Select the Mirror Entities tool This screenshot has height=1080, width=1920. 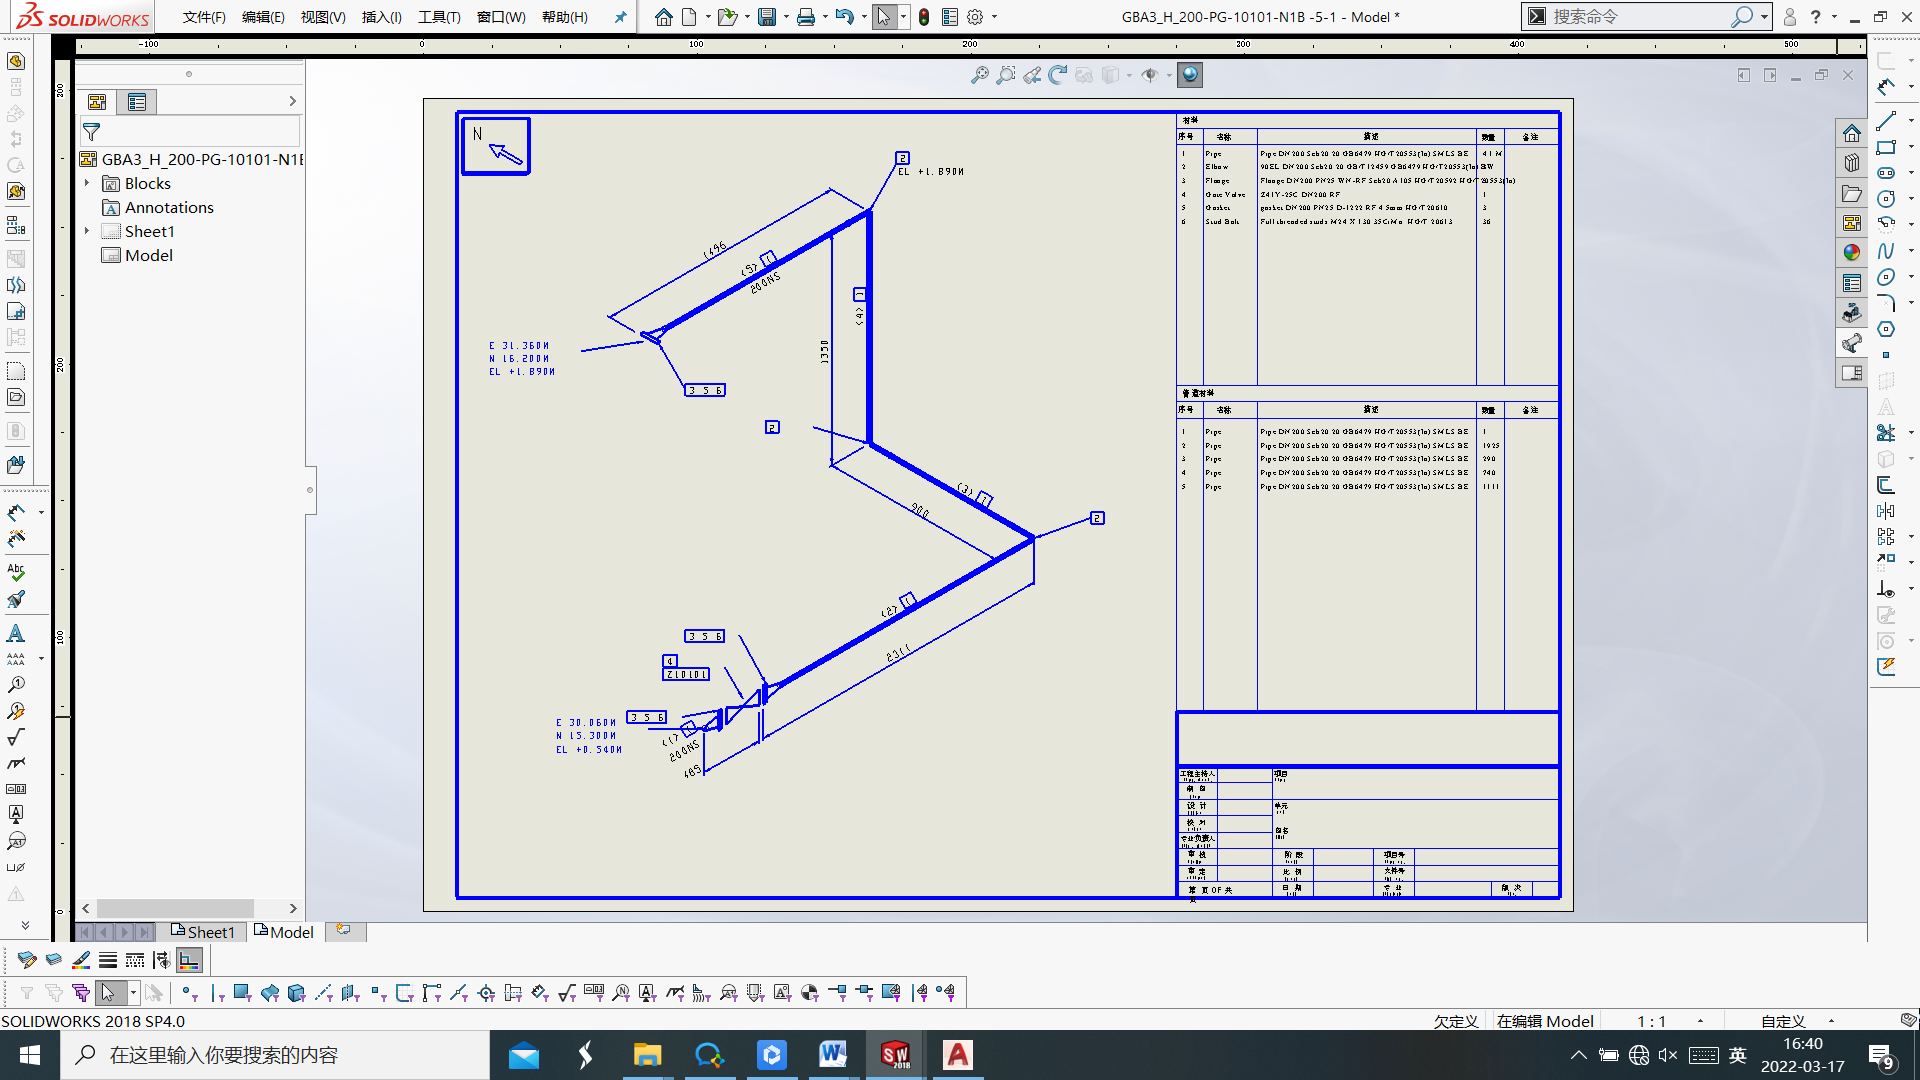[x=1886, y=511]
